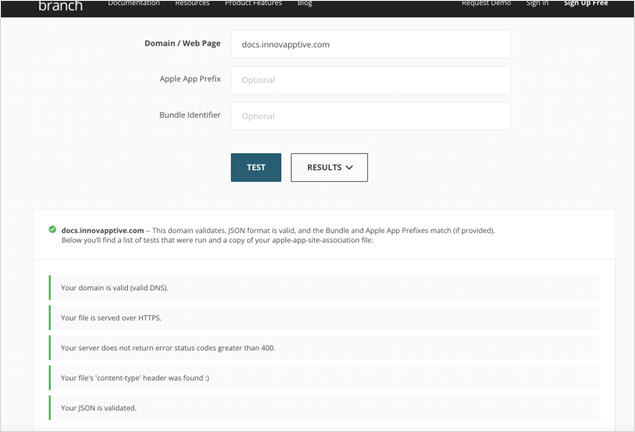Go to the Blog page
The height and width of the screenshot is (432, 635).
point(304,4)
